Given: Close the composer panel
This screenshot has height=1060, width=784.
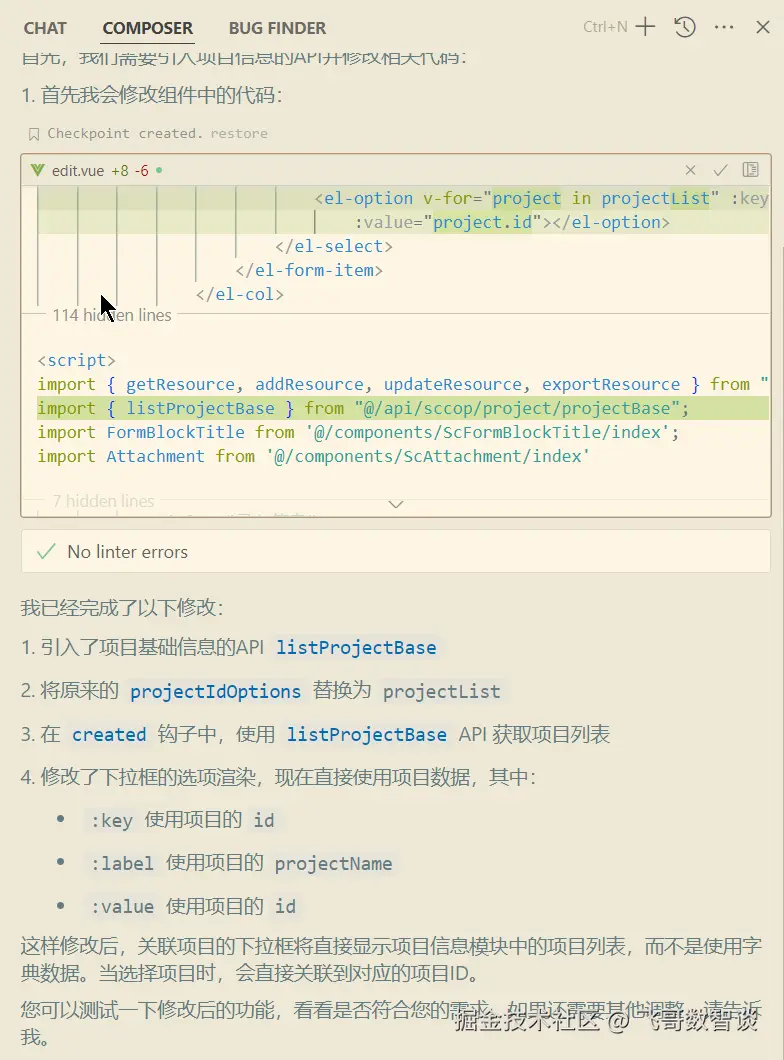Looking at the screenshot, I should [x=761, y=28].
